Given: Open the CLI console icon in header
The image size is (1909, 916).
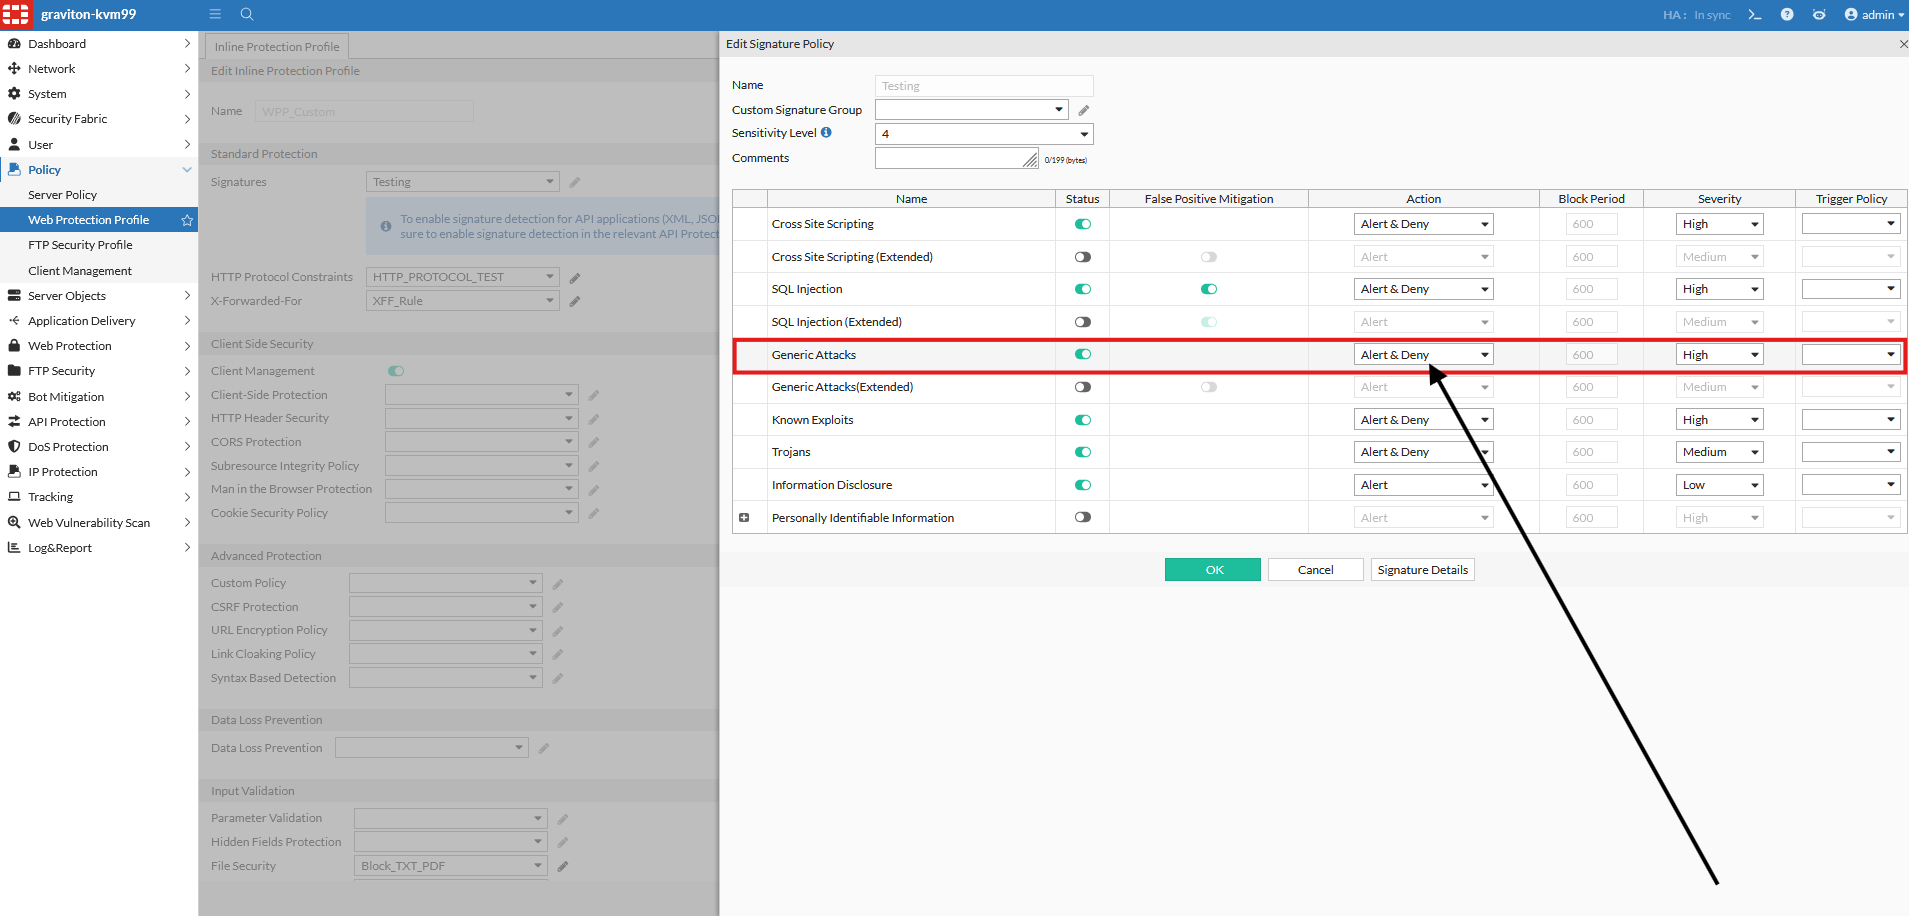Looking at the screenshot, I should (1754, 15).
